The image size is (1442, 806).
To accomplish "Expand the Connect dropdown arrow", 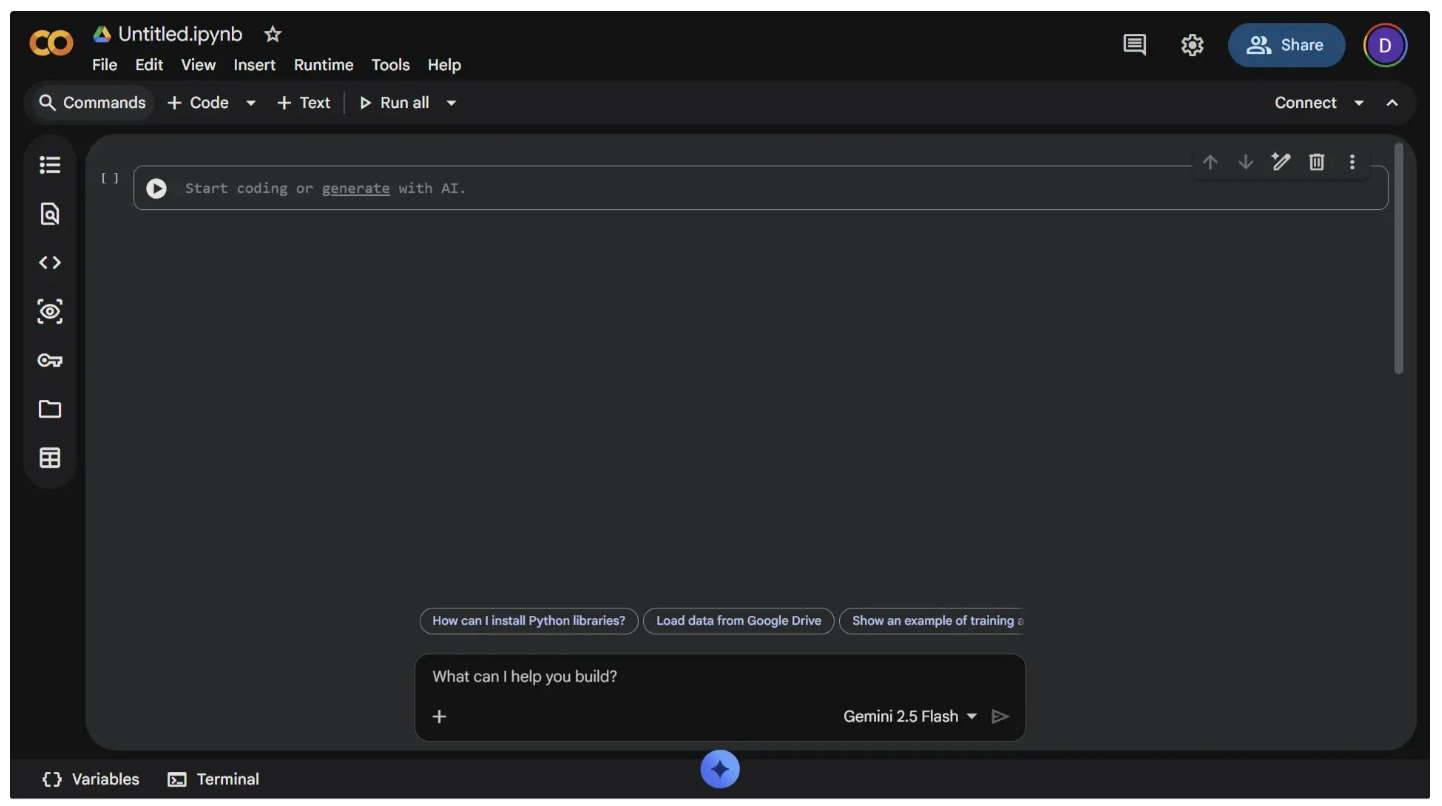I will point(1359,103).
